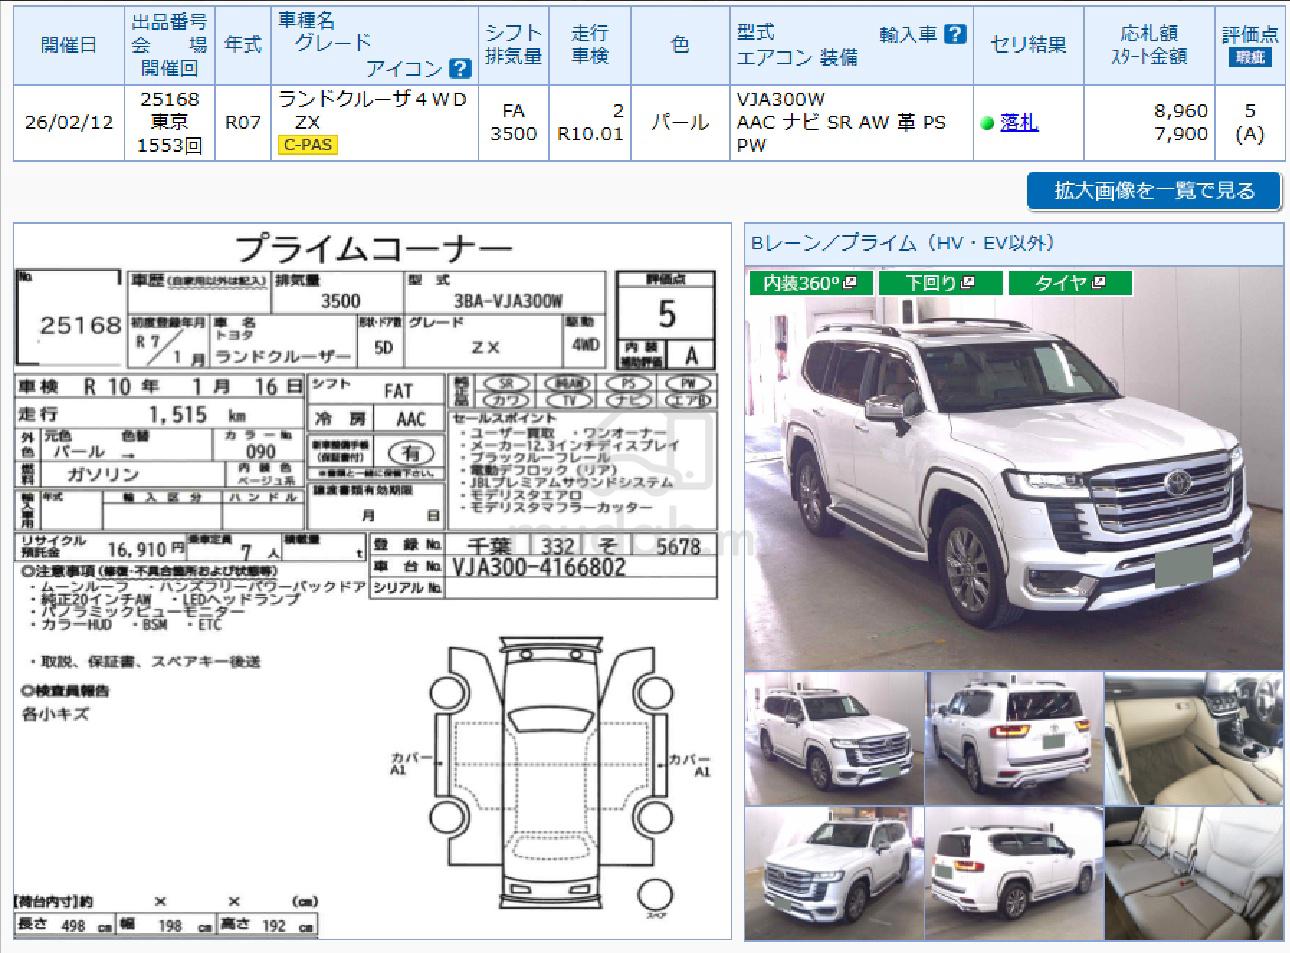
Task: Click the 応札額 column header text
Action: [1150, 34]
